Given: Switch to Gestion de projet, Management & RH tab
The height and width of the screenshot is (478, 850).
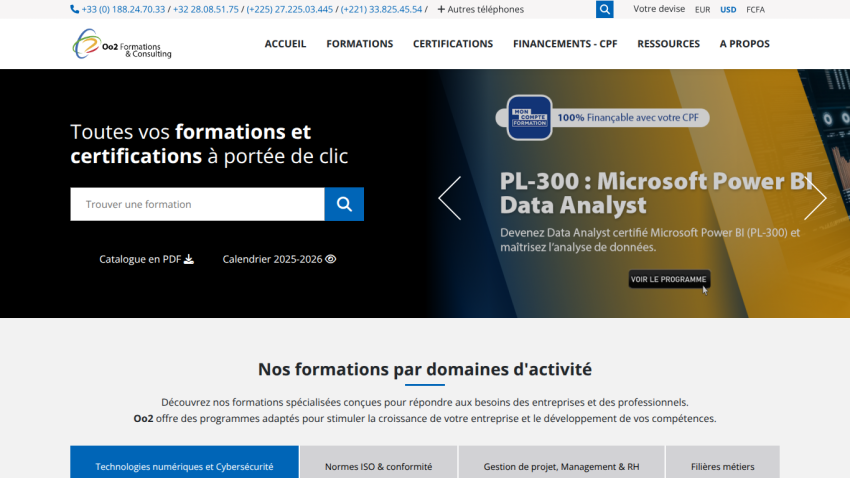Looking at the screenshot, I should point(561,462).
